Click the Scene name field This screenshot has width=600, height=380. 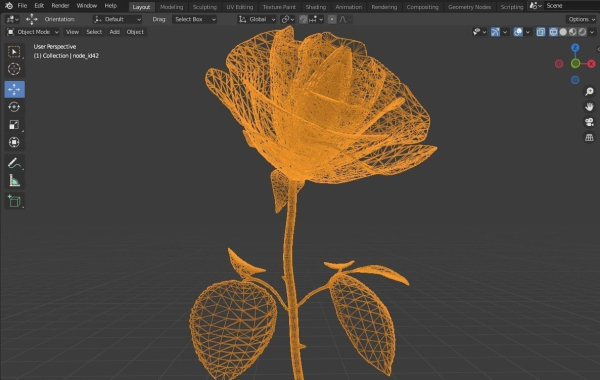(572, 6)
